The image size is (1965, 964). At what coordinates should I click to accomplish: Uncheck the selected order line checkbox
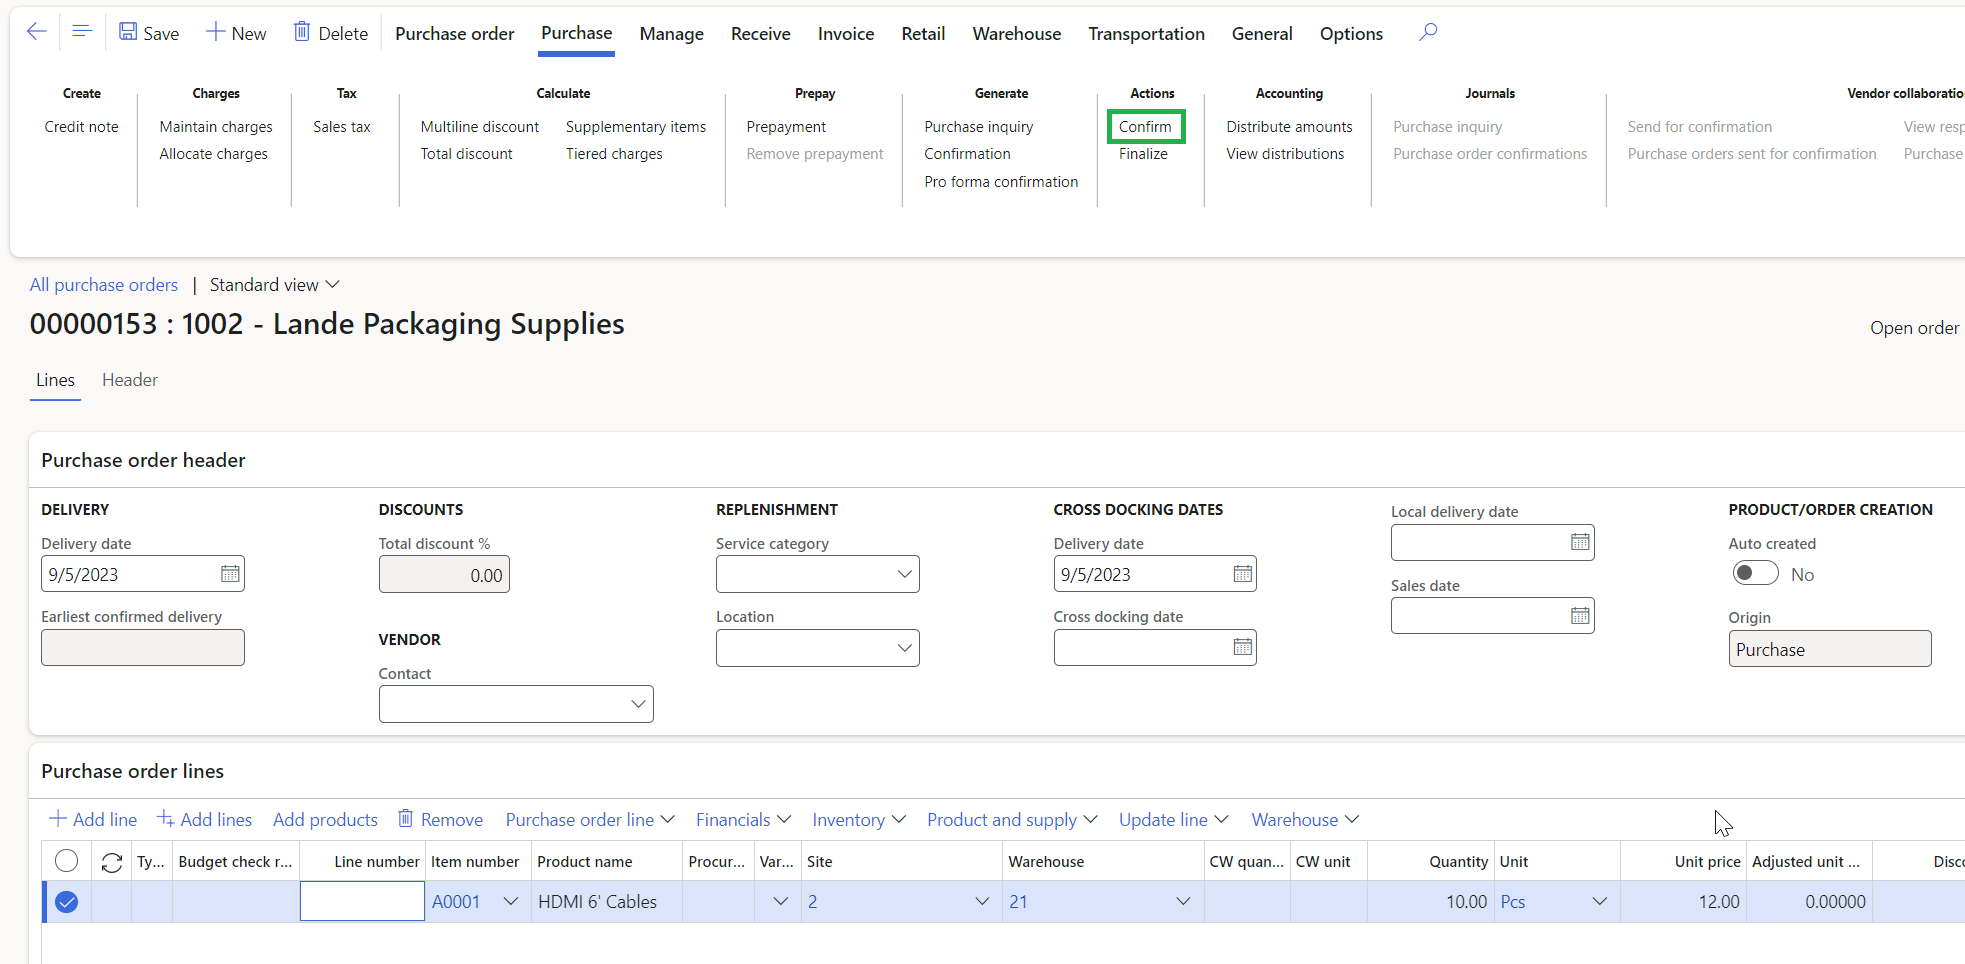[66, 901]
